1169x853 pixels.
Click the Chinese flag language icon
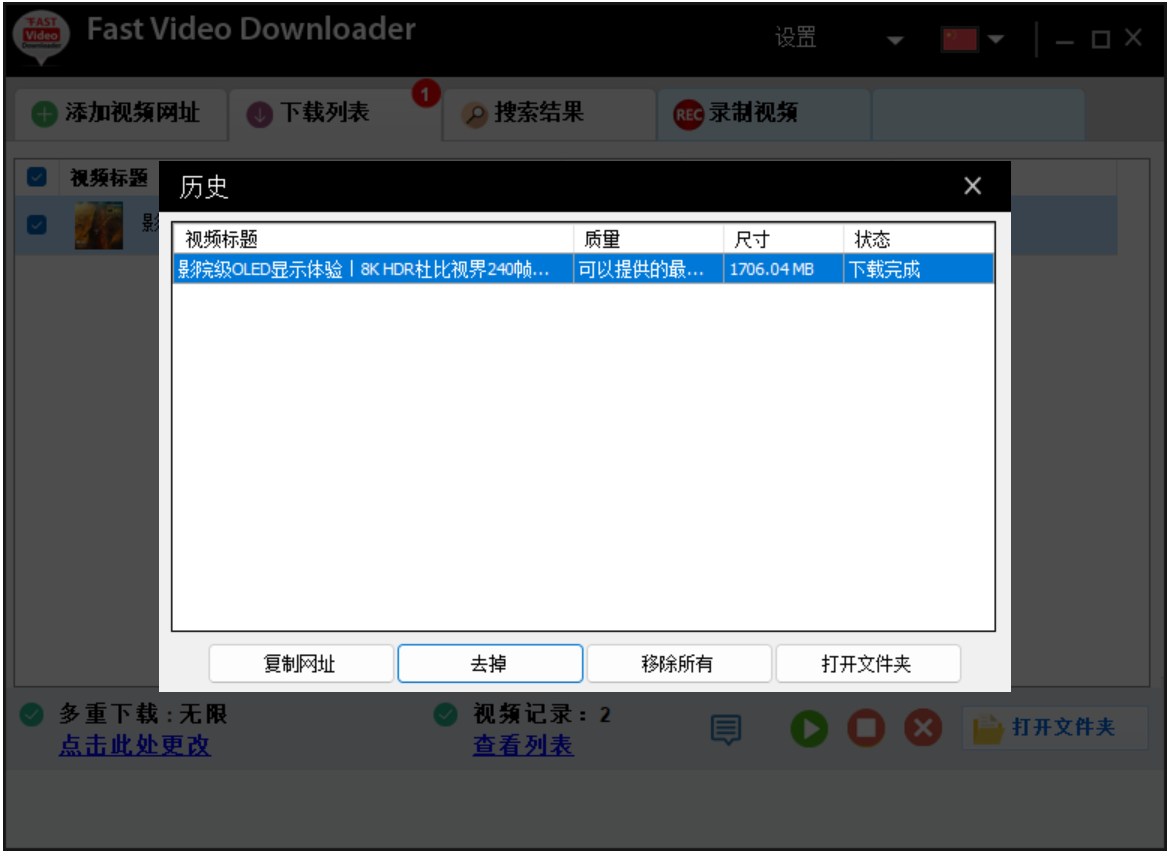960,40
